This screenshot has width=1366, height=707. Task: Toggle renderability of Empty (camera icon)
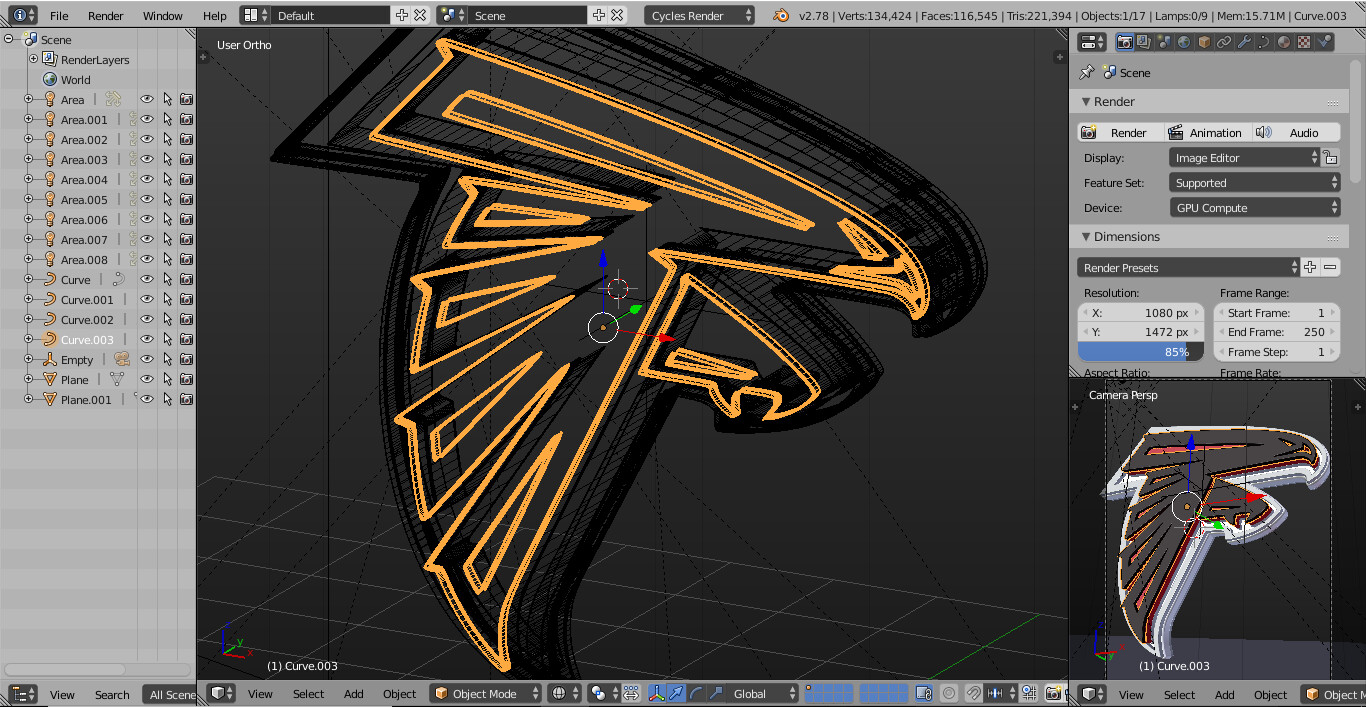pyautogui.click(x=186, y=359)
